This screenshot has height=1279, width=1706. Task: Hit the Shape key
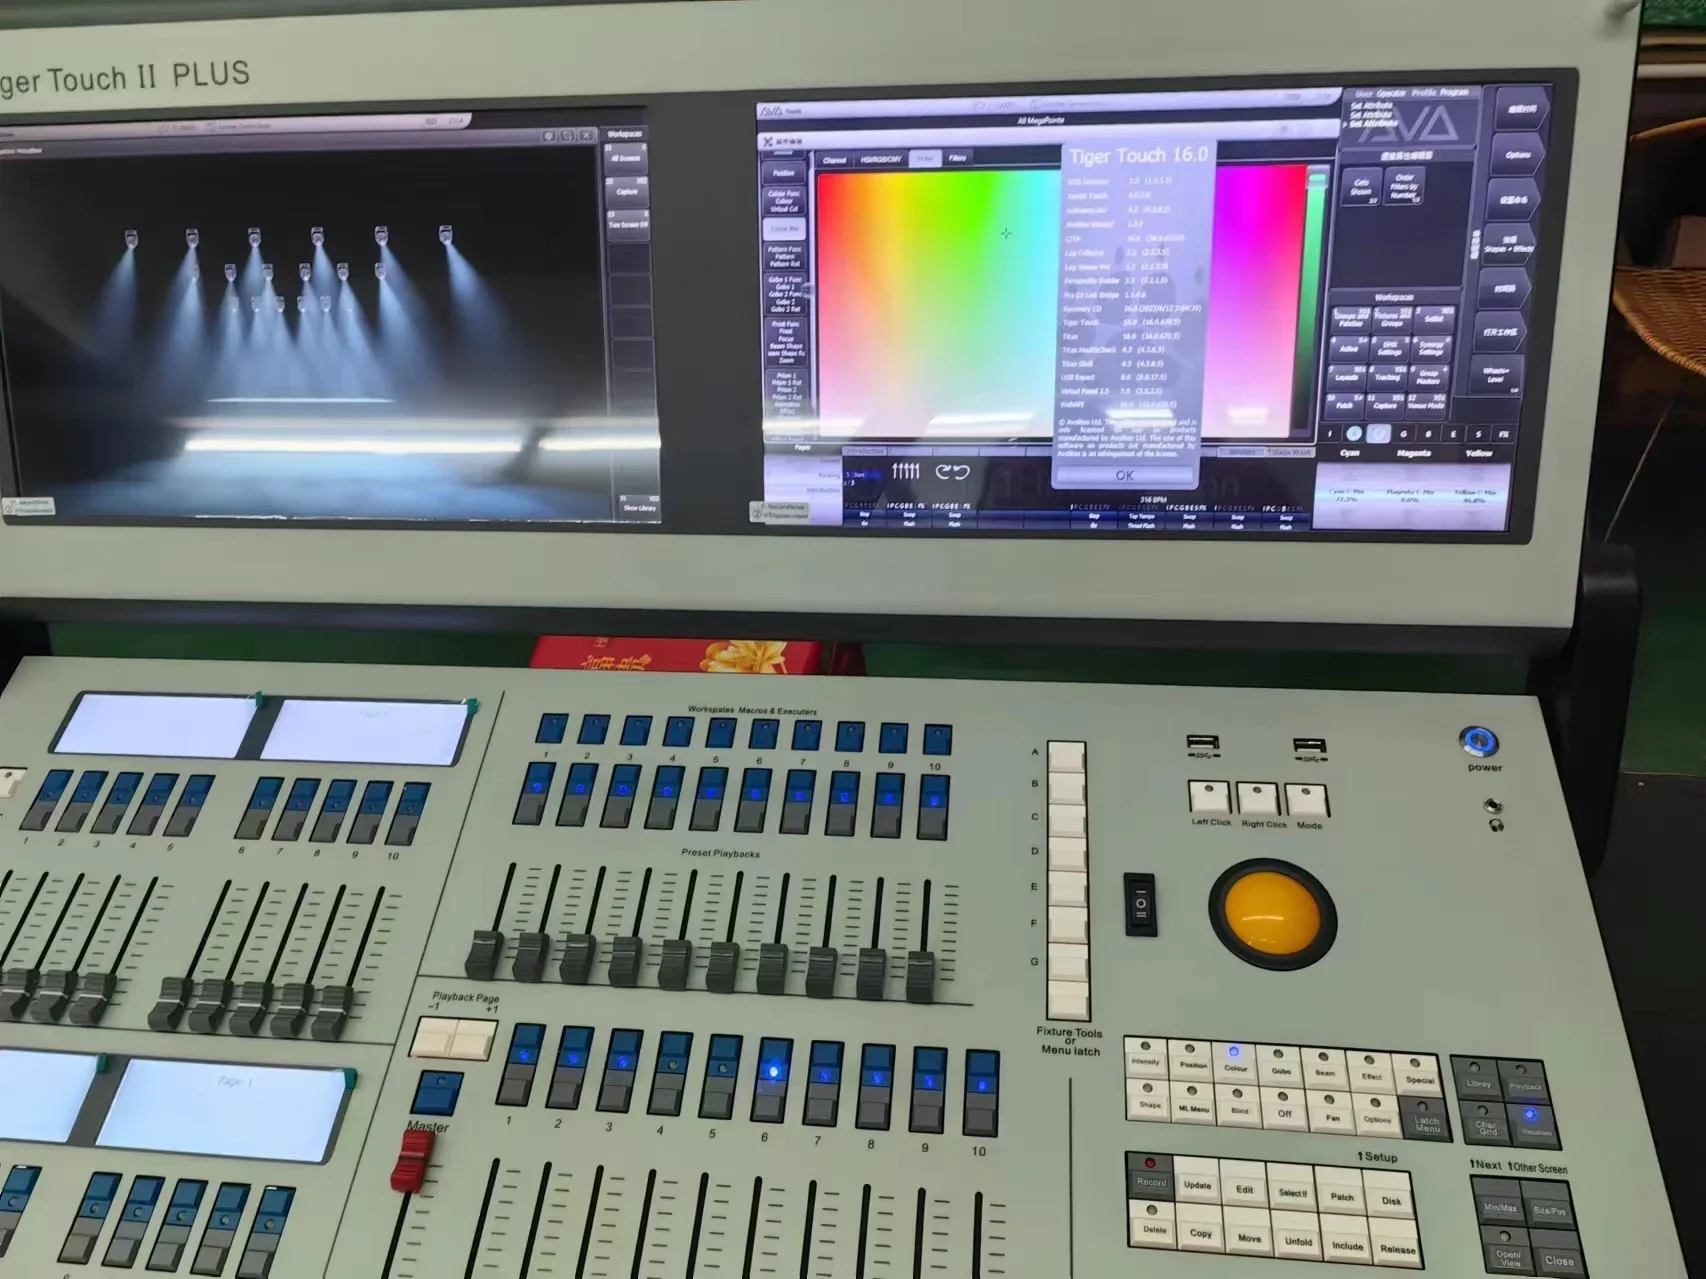point(1149,1100)
